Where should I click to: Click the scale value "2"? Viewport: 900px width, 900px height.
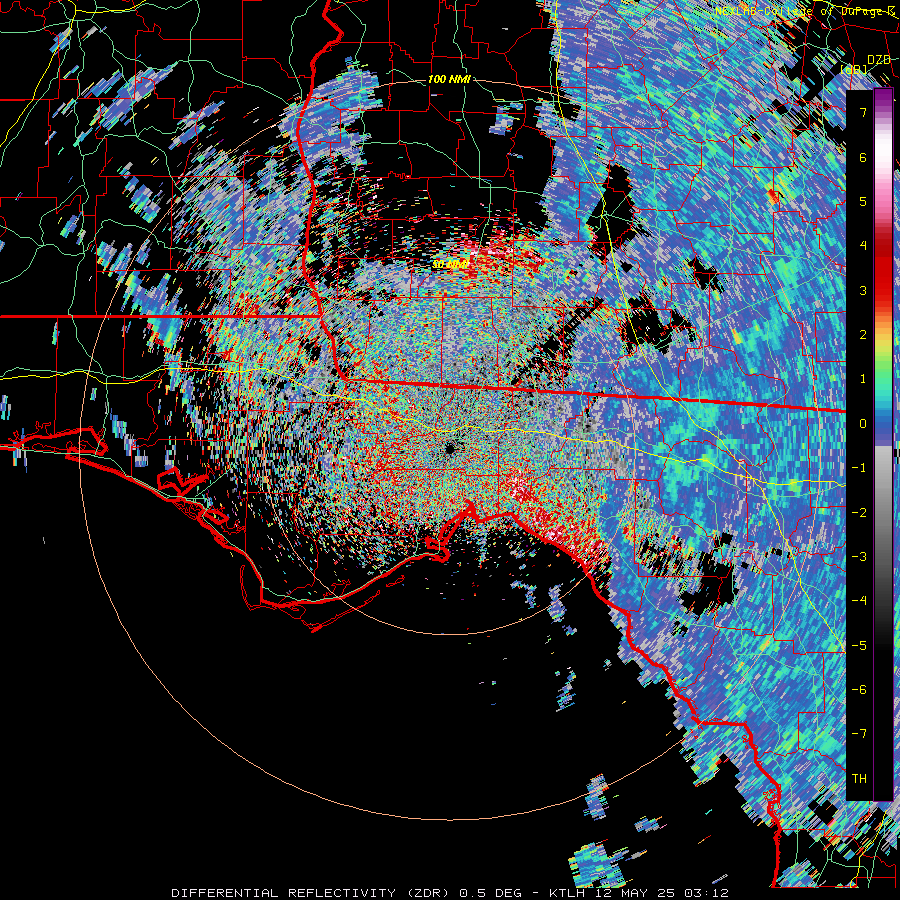point(863,335)
